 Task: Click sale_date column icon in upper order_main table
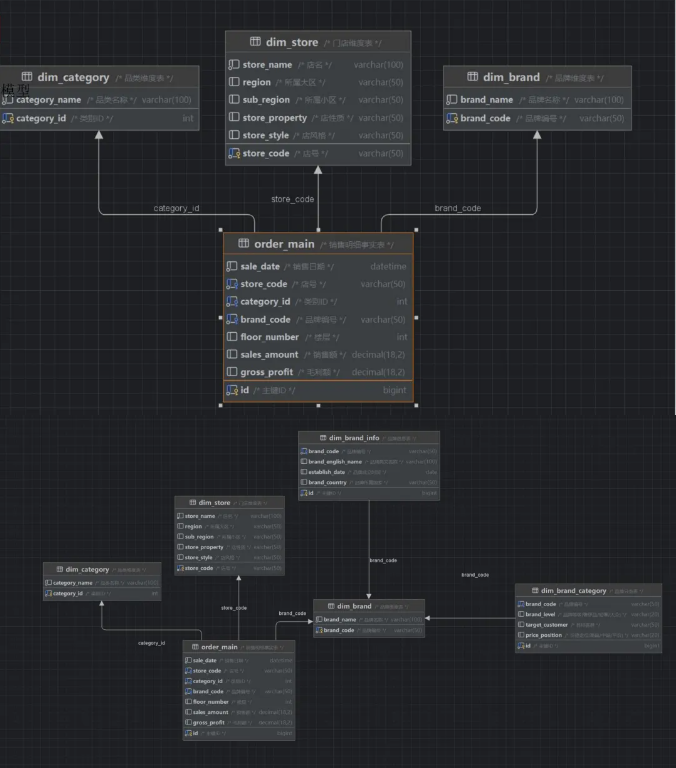[232, 267]
